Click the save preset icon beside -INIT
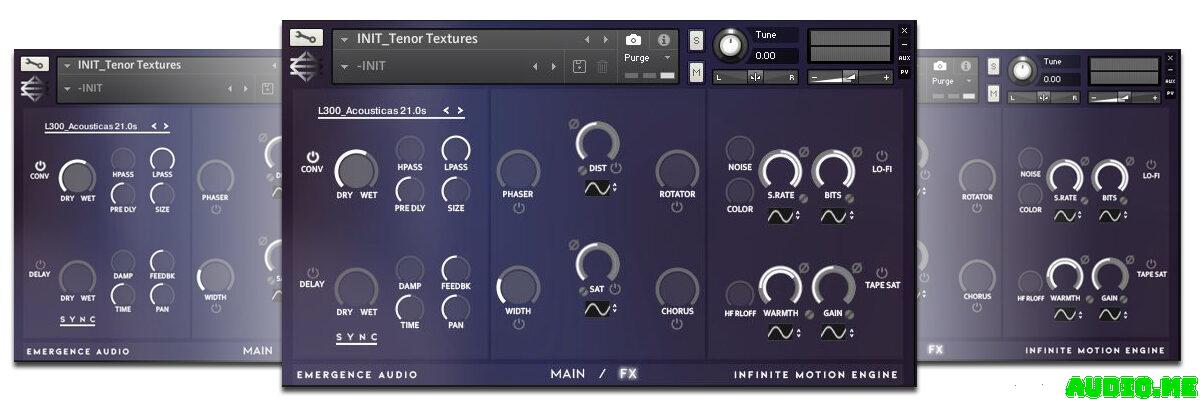1200x400 pixels. coord(579,66)
